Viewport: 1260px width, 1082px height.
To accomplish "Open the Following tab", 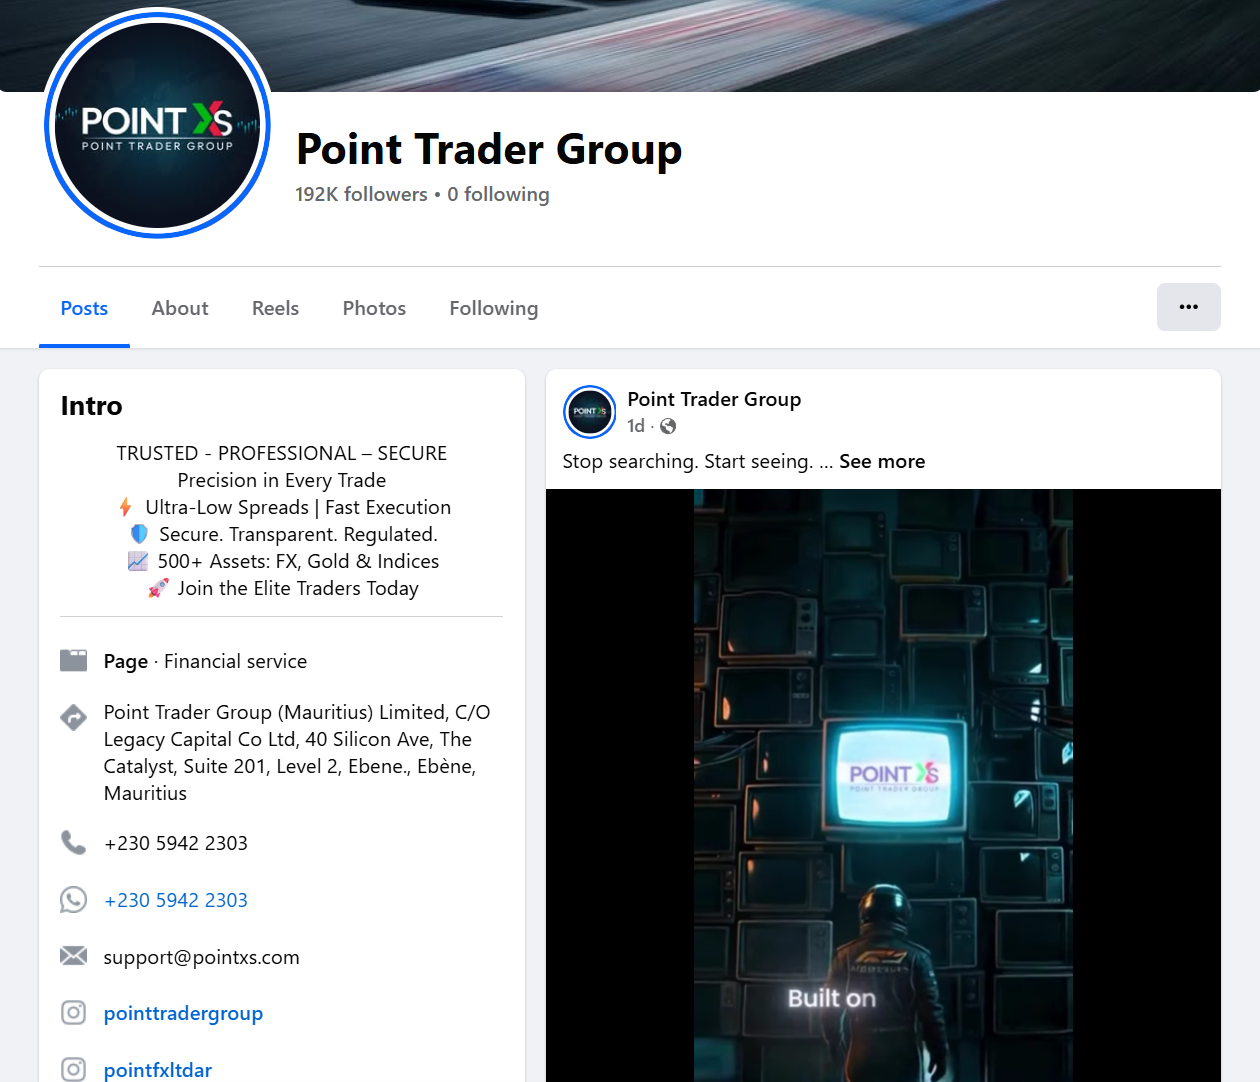I will pos(494,308).
